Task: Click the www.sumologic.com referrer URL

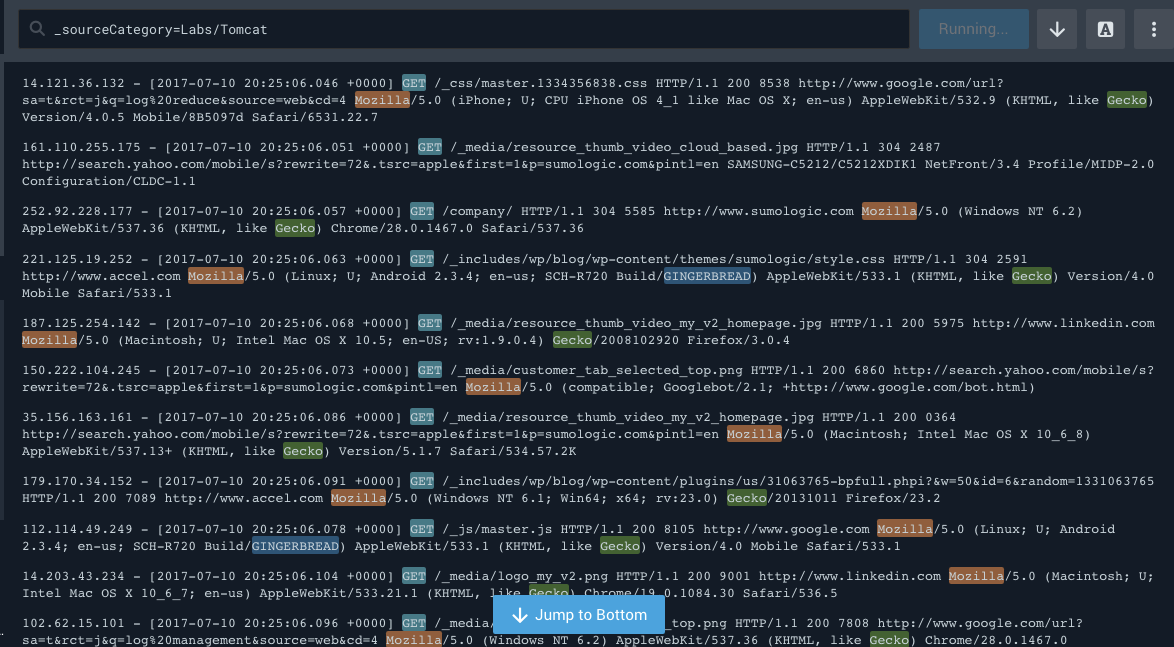Action: (x=782, y=211)
